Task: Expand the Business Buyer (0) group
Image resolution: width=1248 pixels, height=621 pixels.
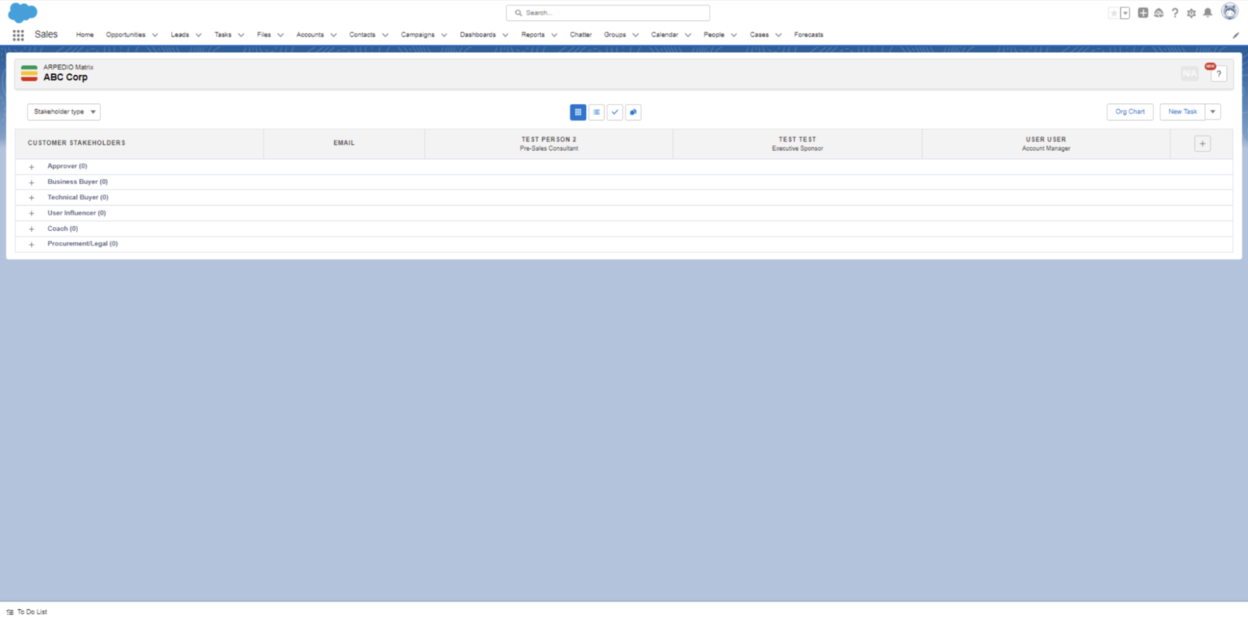Action: click(x=32, y=182)
